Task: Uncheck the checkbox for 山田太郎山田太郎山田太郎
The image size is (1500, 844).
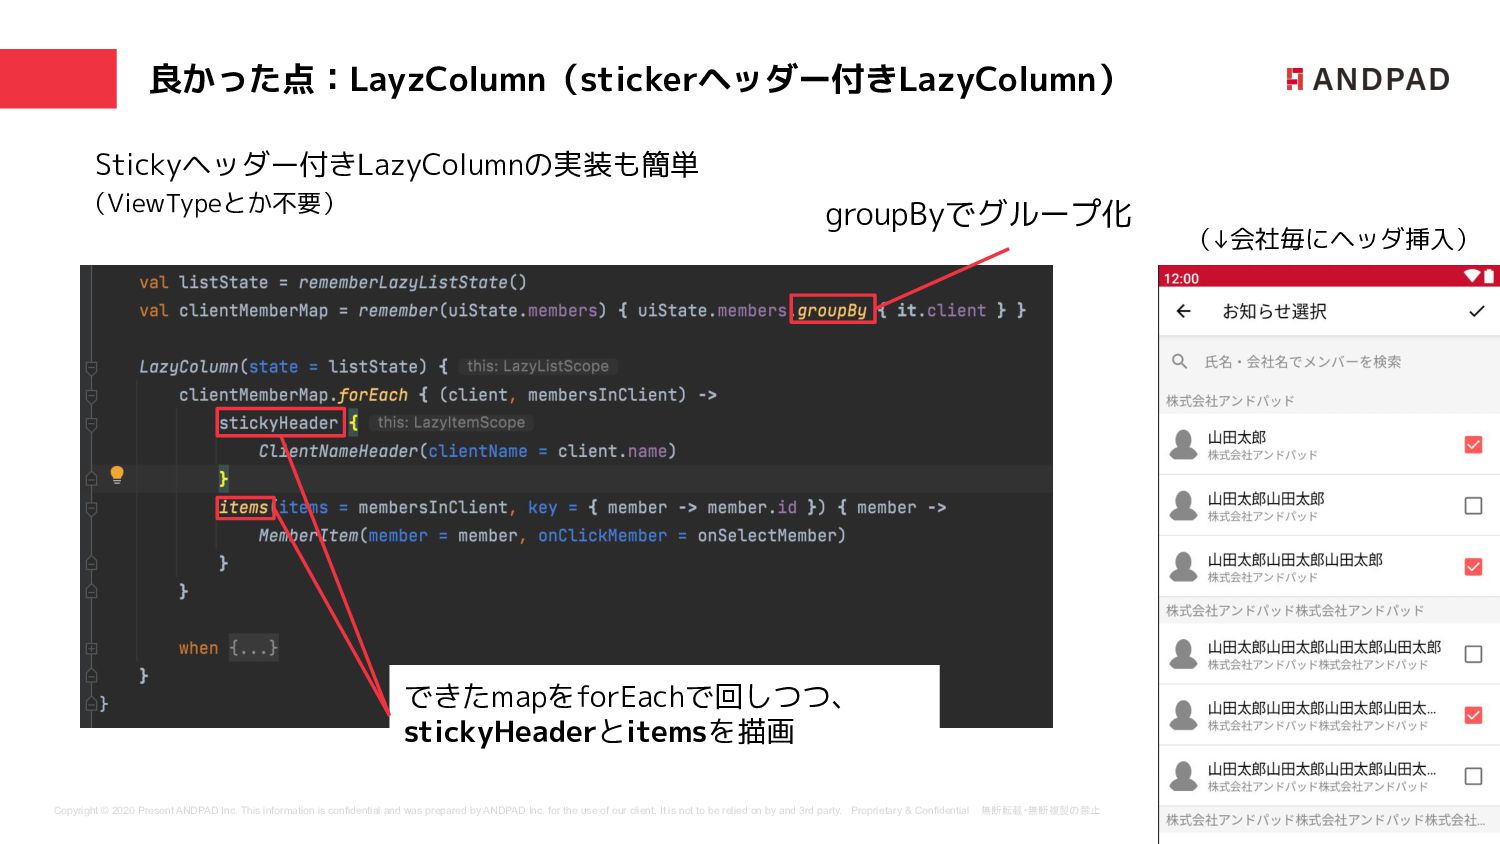Action: pyautogui.click(x=1473, y=567)
